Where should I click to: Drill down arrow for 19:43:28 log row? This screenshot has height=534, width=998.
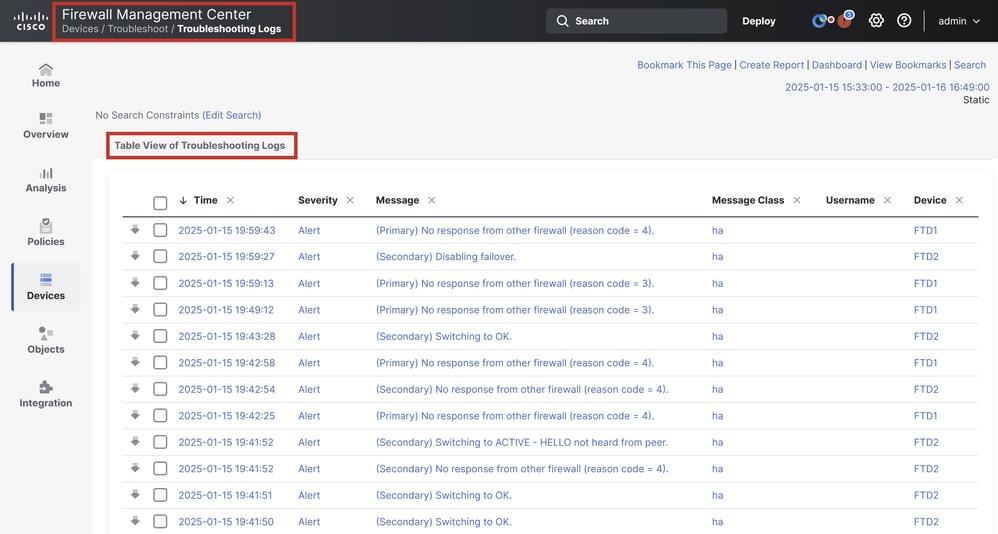coord(135,335)
